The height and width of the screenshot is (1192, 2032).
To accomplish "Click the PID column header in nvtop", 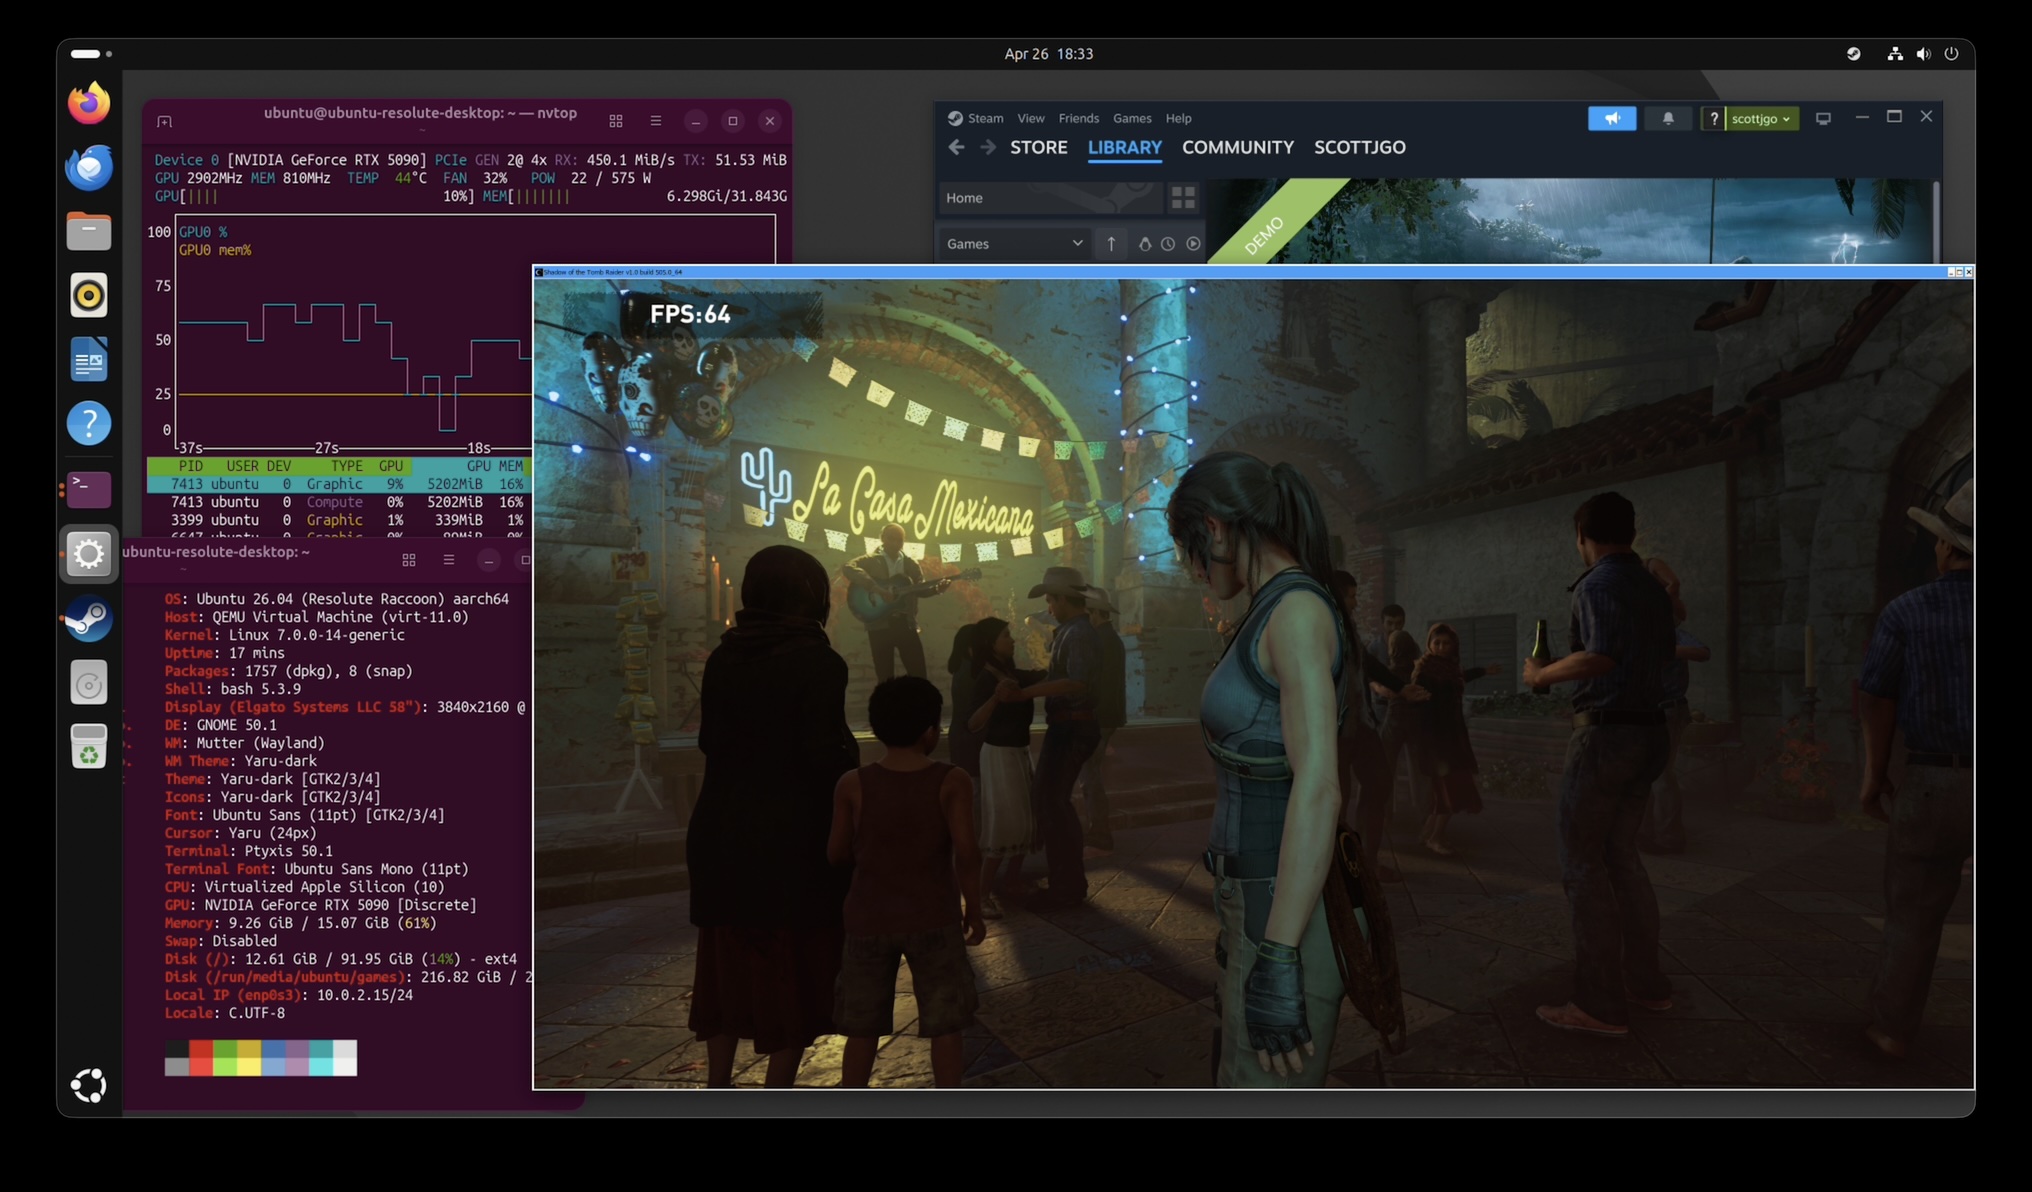I will click(x=190, y=466).
